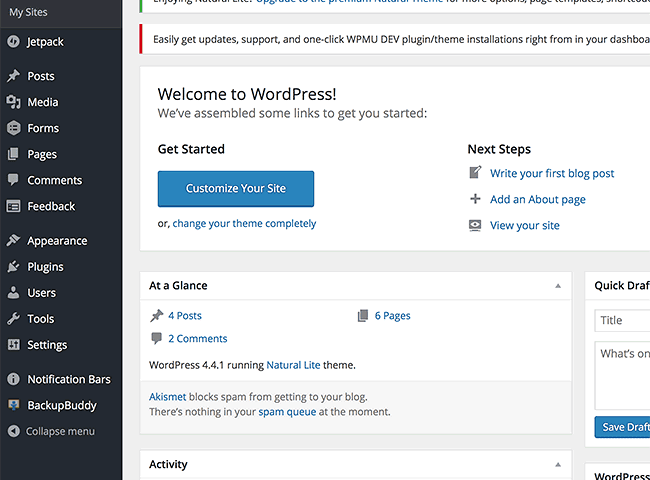Click the Natural Lite theme link
This screenshot has width=650, height=480.
(x=293, y=365)
